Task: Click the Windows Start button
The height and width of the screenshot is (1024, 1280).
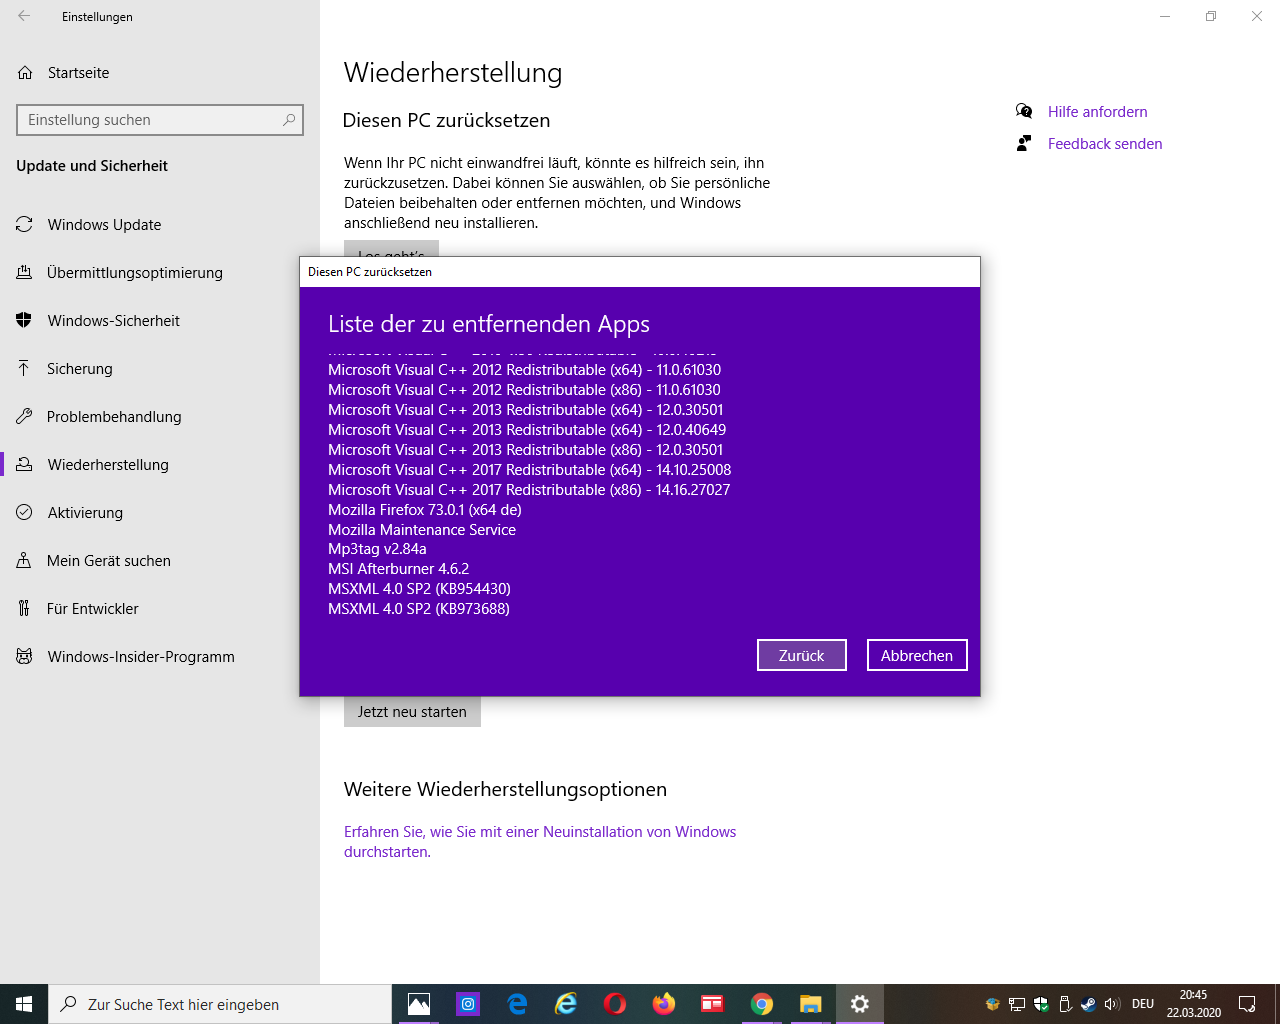Action: point(24,1004)
